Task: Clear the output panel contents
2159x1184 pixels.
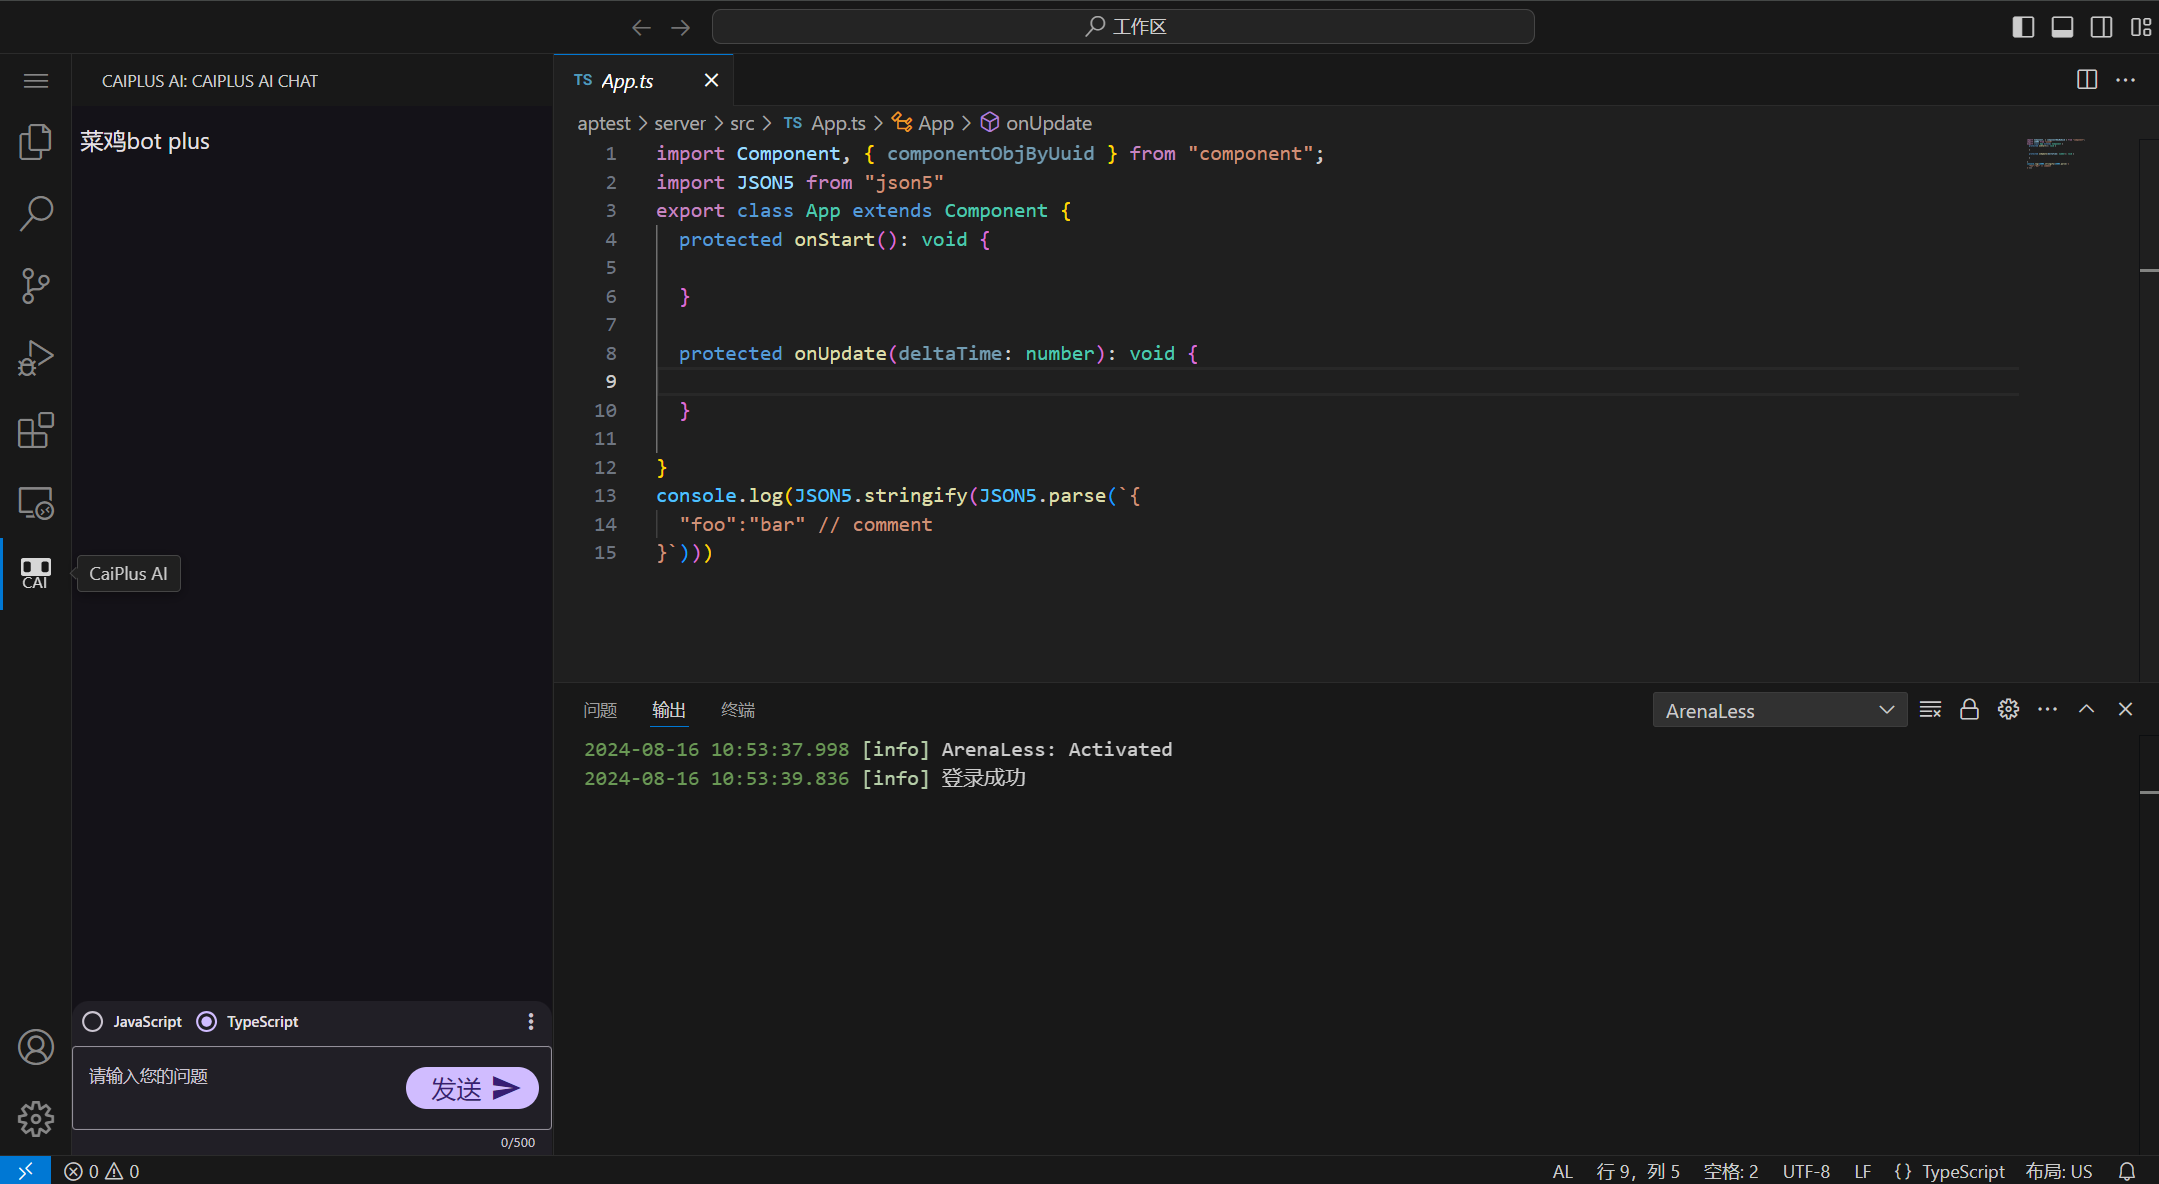Action: pyautogui.click(x=1930, y=709)
